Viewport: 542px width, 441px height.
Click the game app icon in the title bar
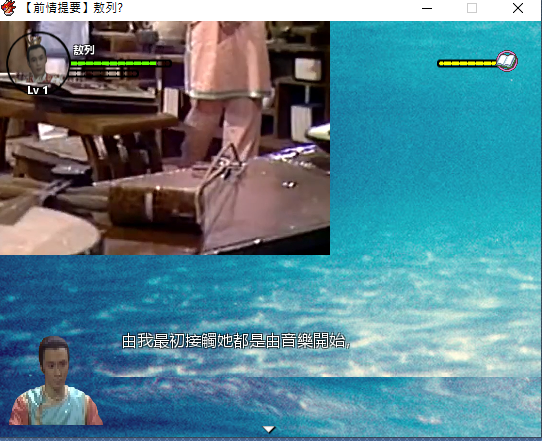point(8,8)
